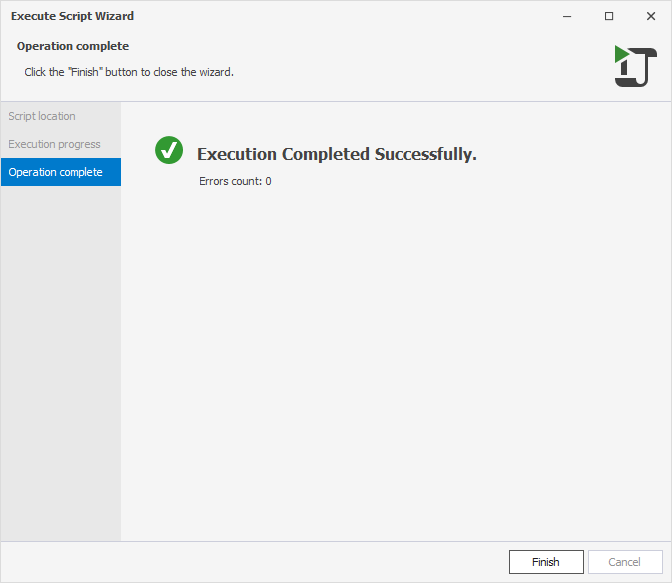Viewport: 672px width, 583px height.
Task: Click the Finish button
Action: pos(546,562)
